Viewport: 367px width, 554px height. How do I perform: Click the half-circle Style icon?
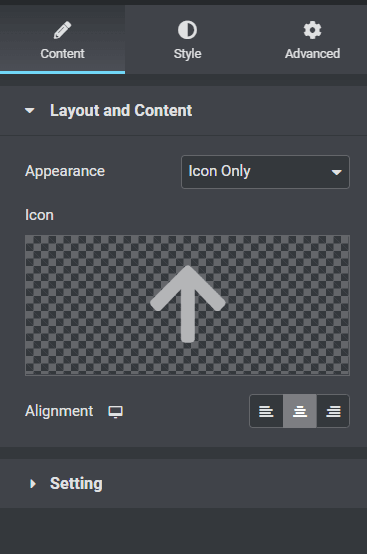coord(187,30)
